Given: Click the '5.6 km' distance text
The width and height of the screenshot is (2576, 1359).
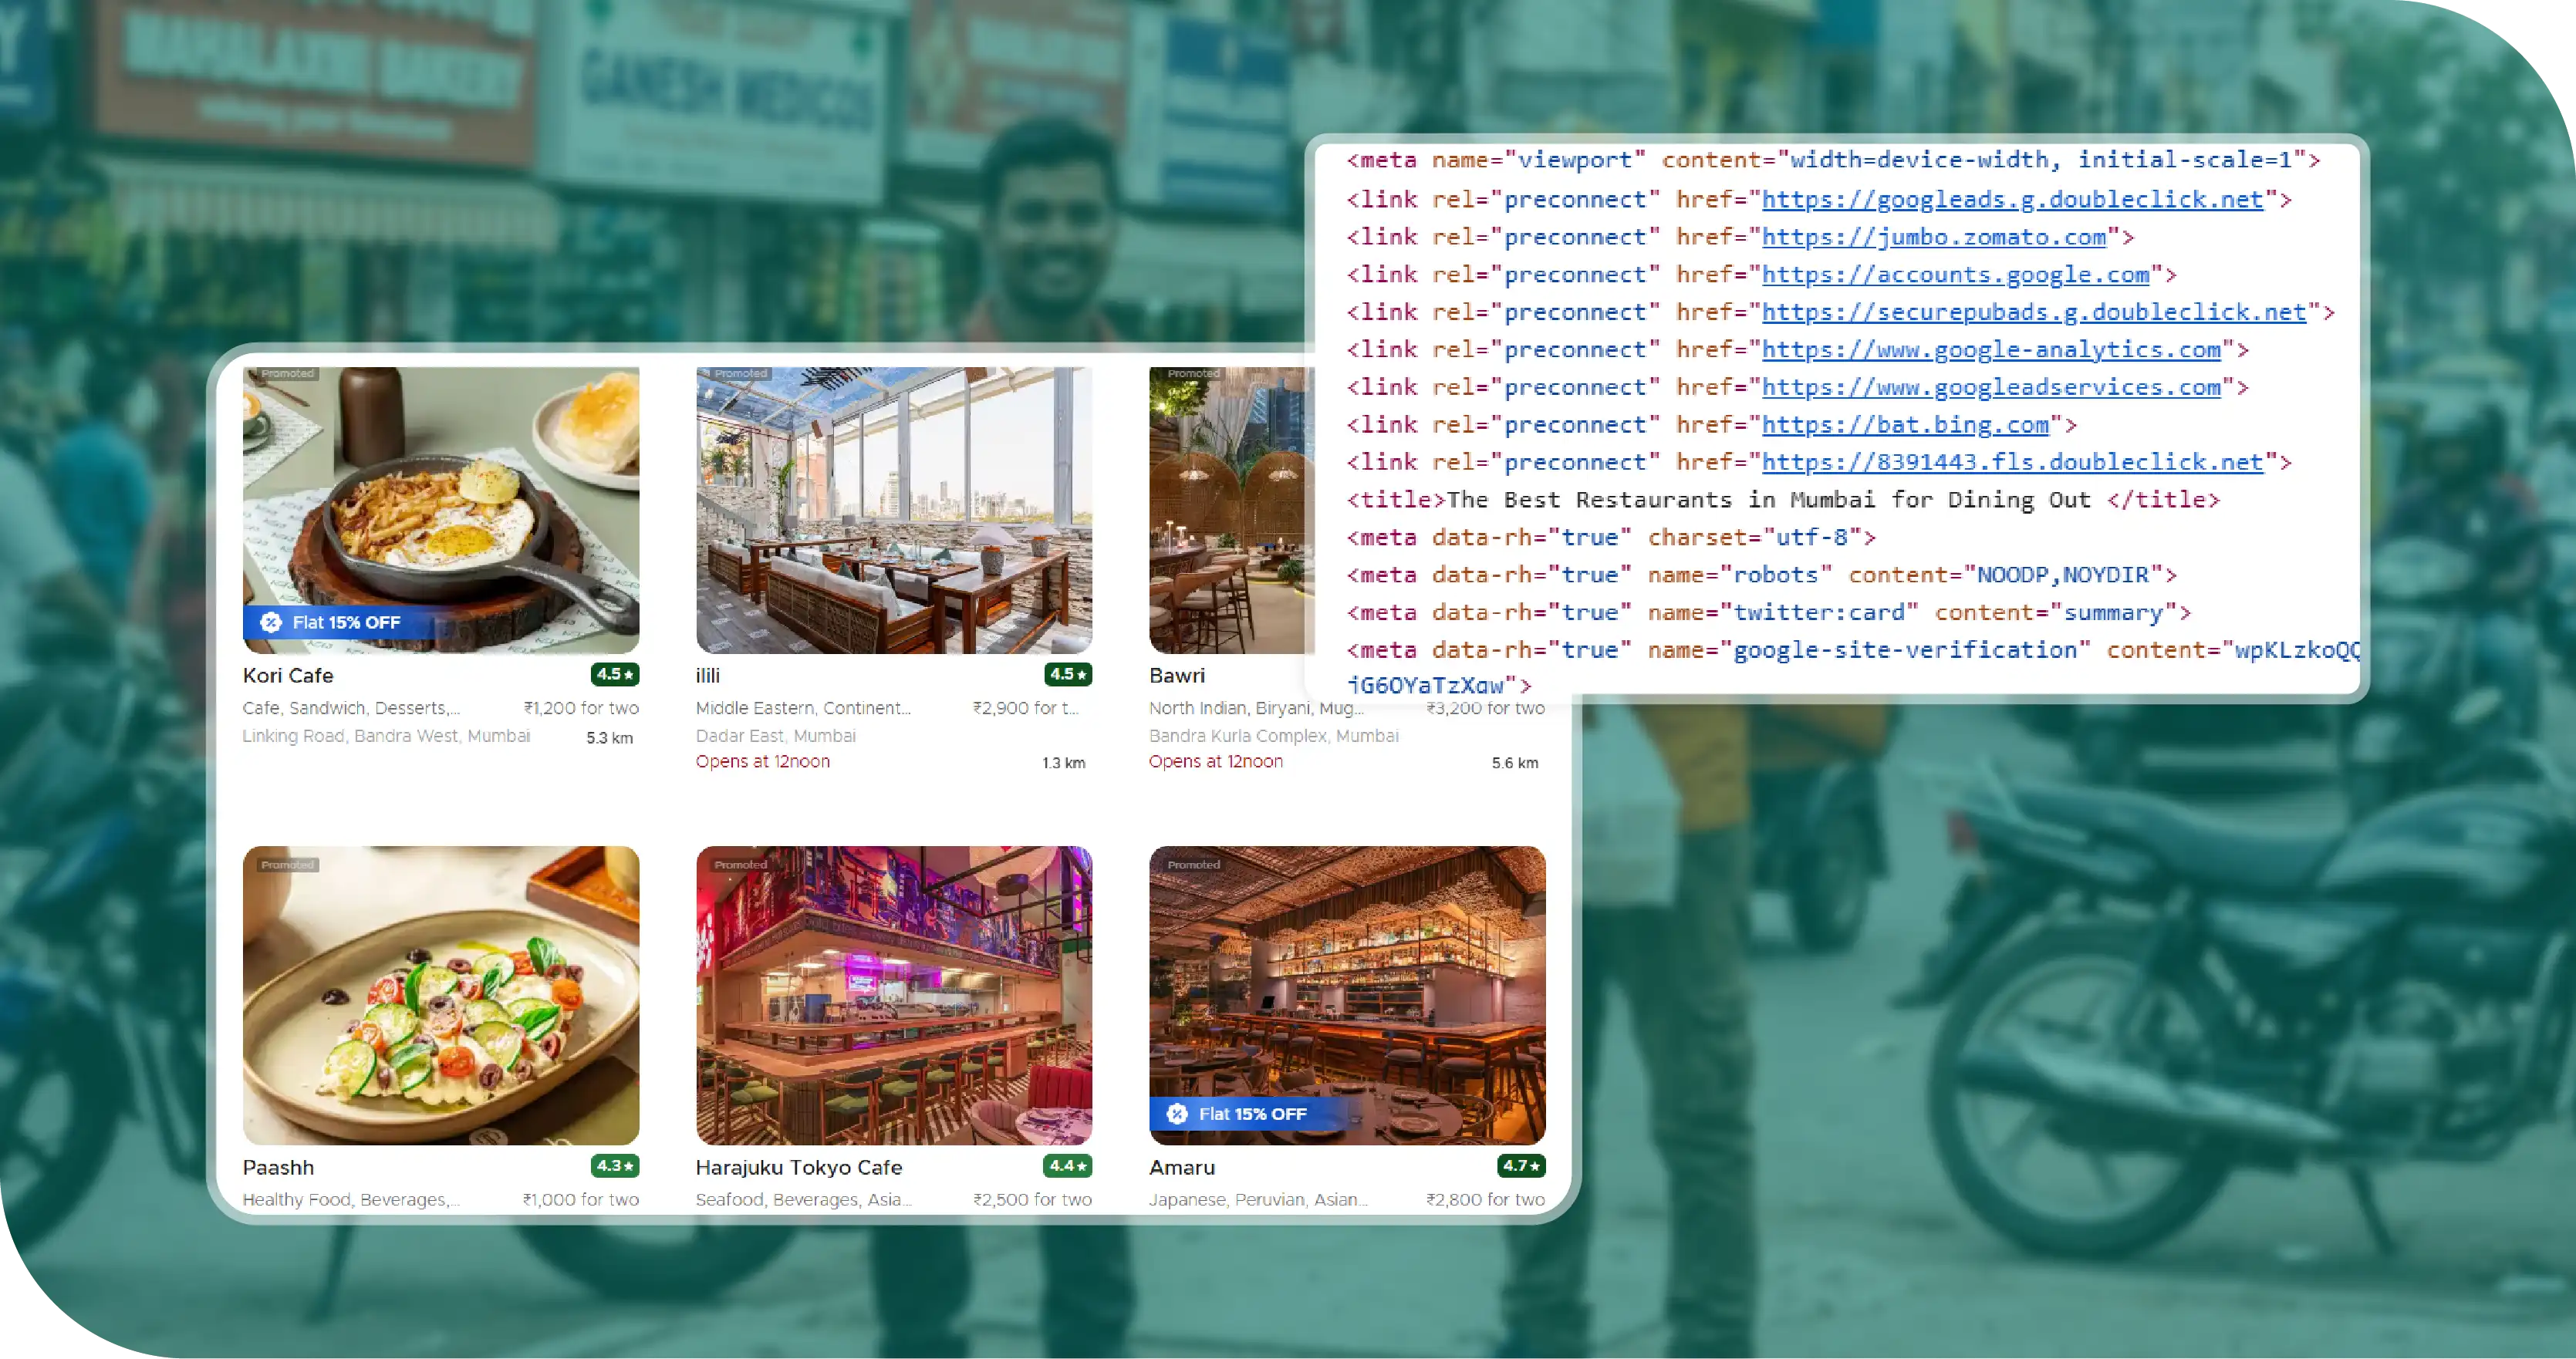Looking at the screenshot, I should coord(1515,763).
